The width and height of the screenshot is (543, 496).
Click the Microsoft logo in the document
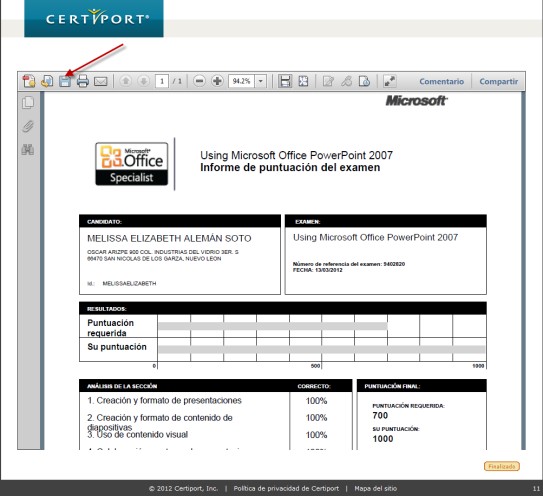coord(417,101)
